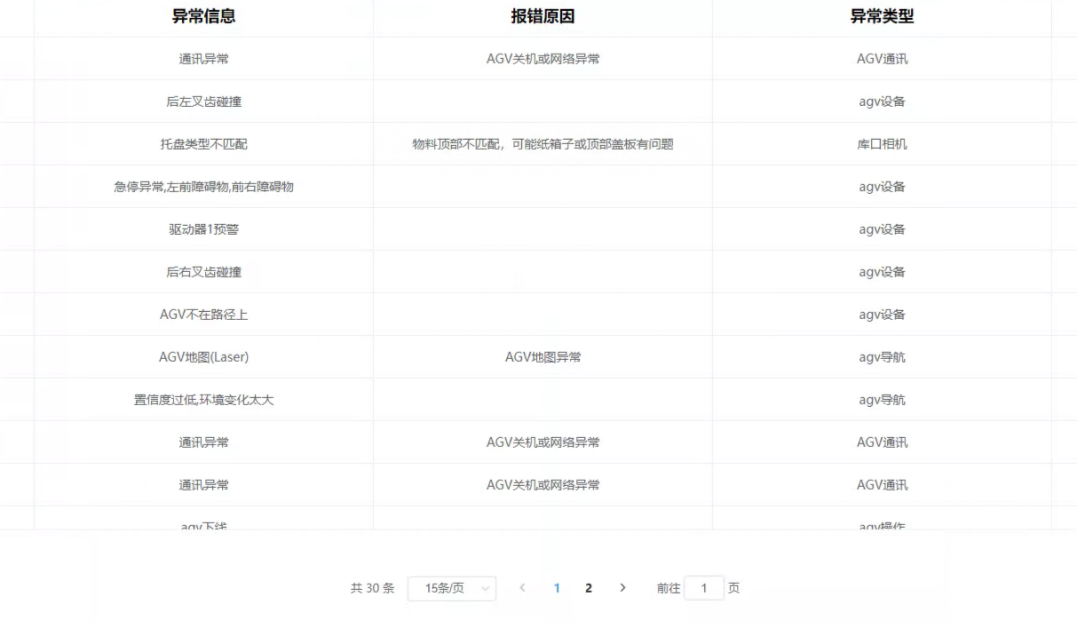Click the 异常信息 column header

pyautogui.click(x=204, y=16)
